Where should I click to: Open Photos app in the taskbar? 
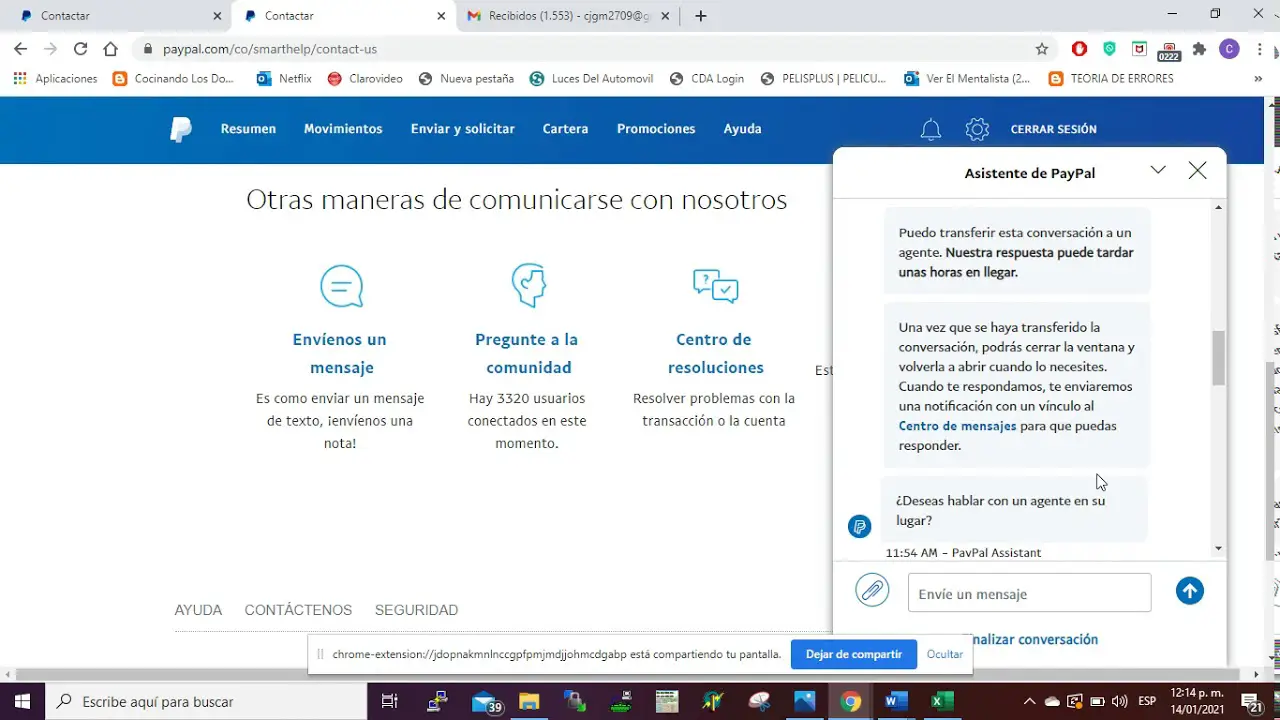point(804,701)
